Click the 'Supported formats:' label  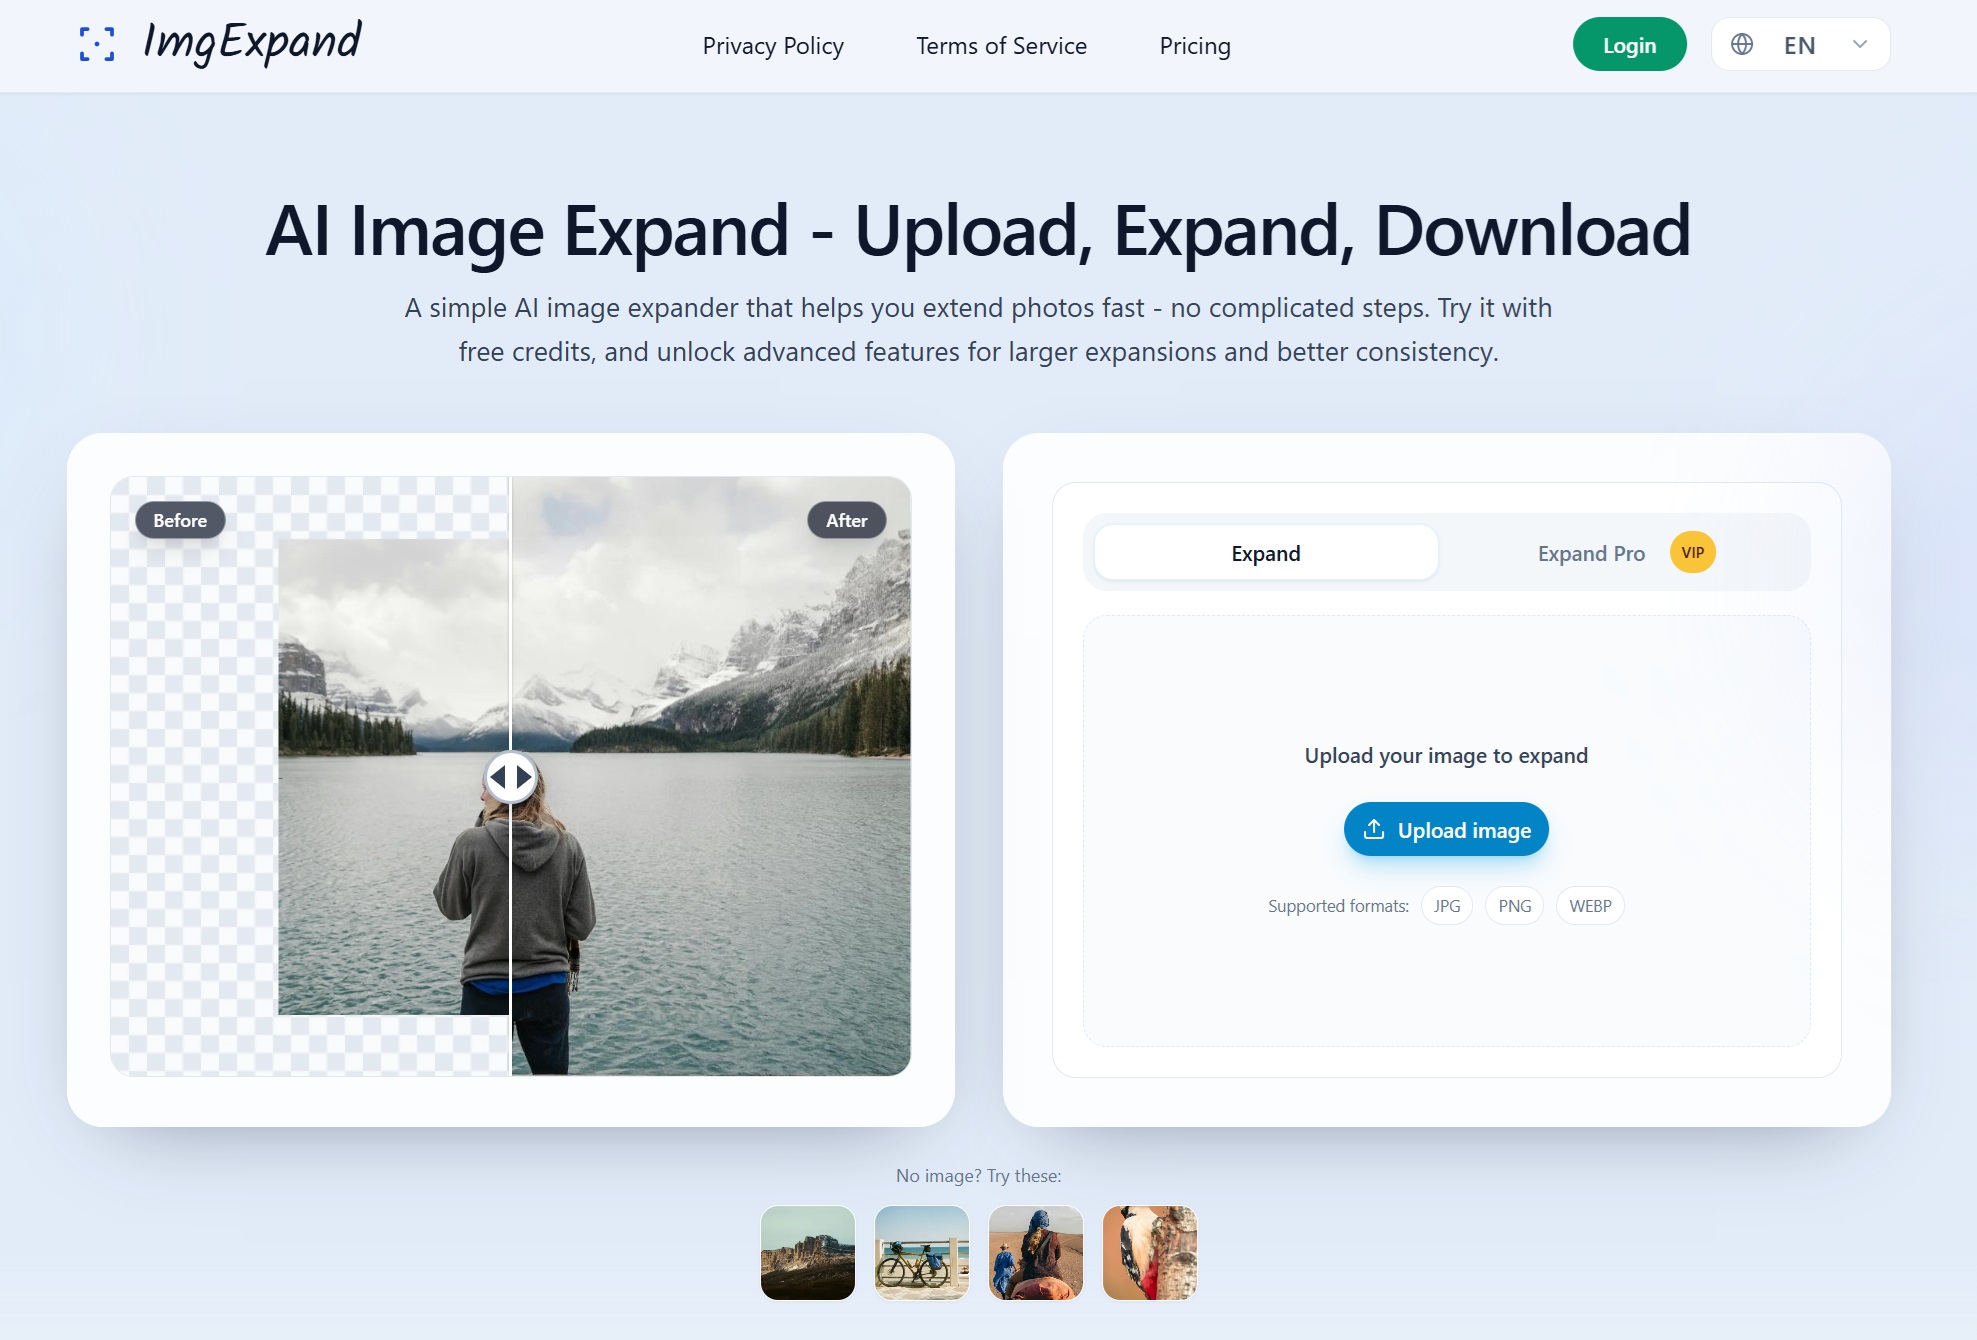[1338, 907]
